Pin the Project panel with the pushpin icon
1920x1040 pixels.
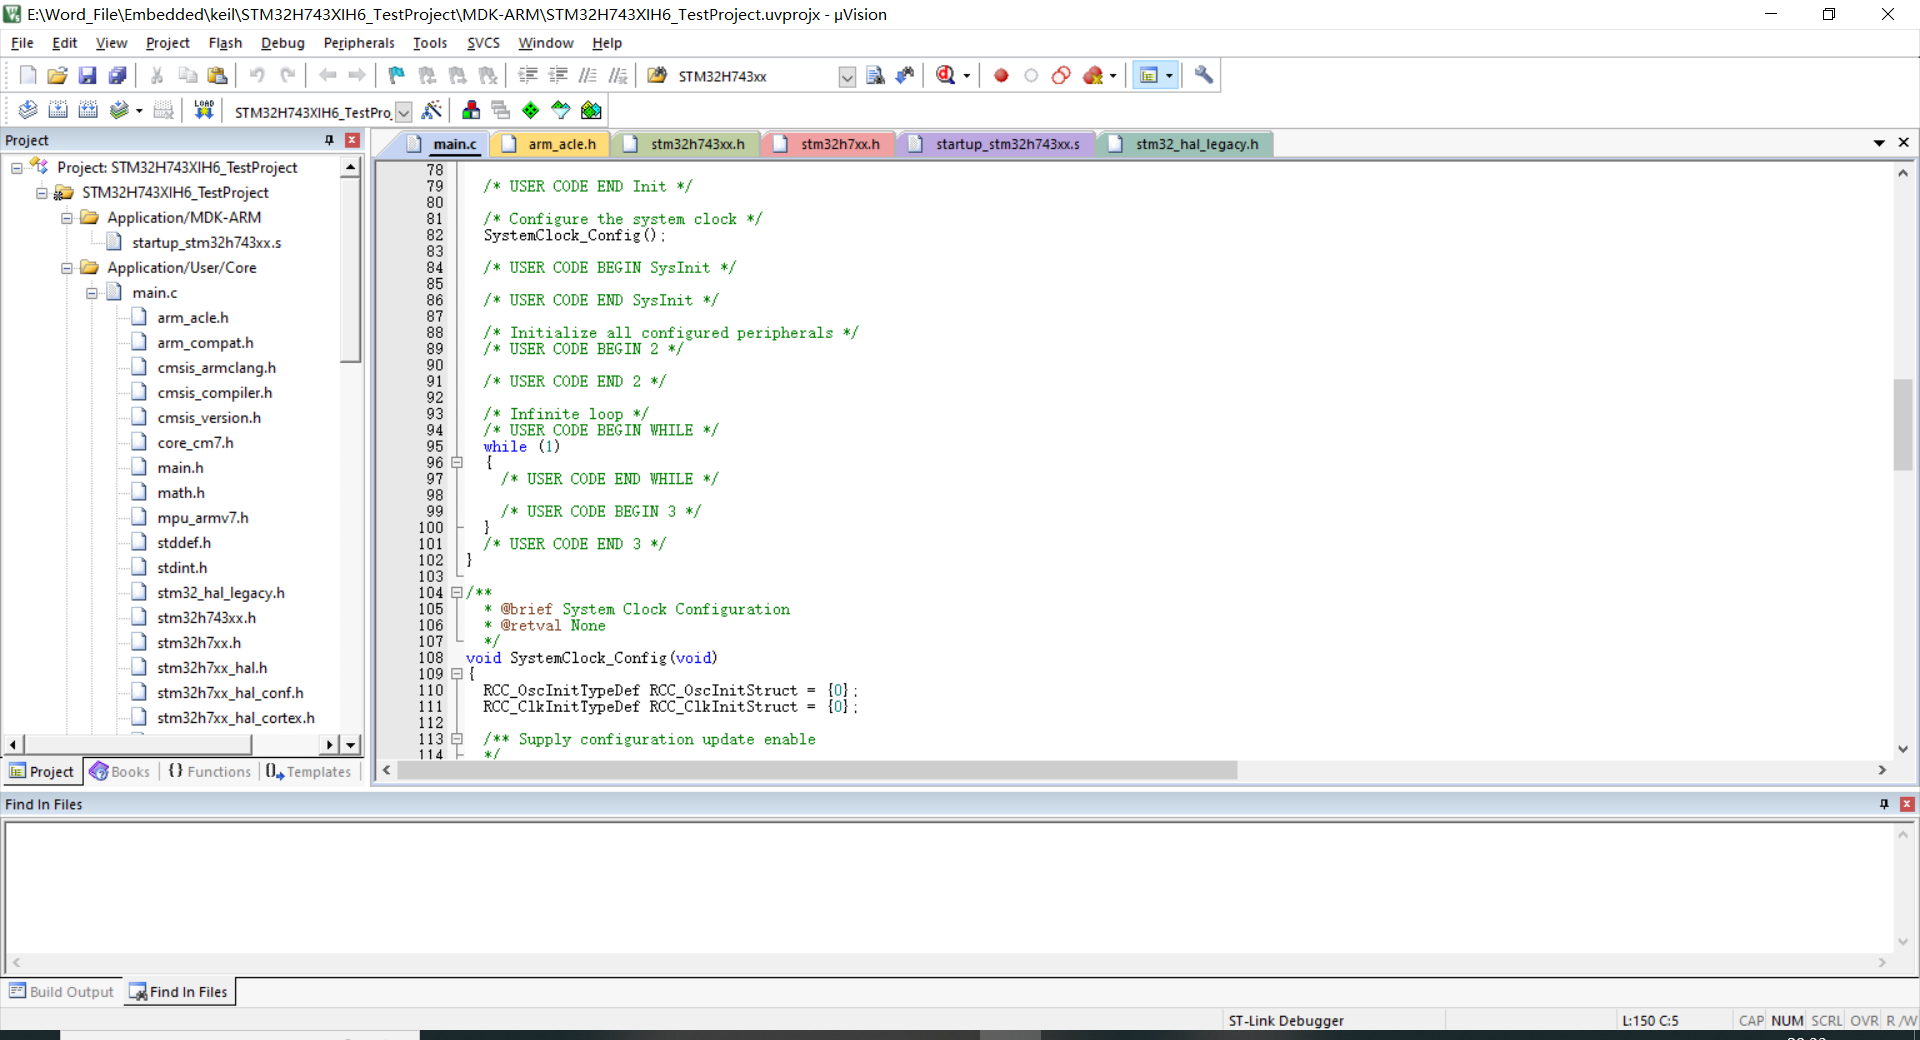(x=329, y=140)
